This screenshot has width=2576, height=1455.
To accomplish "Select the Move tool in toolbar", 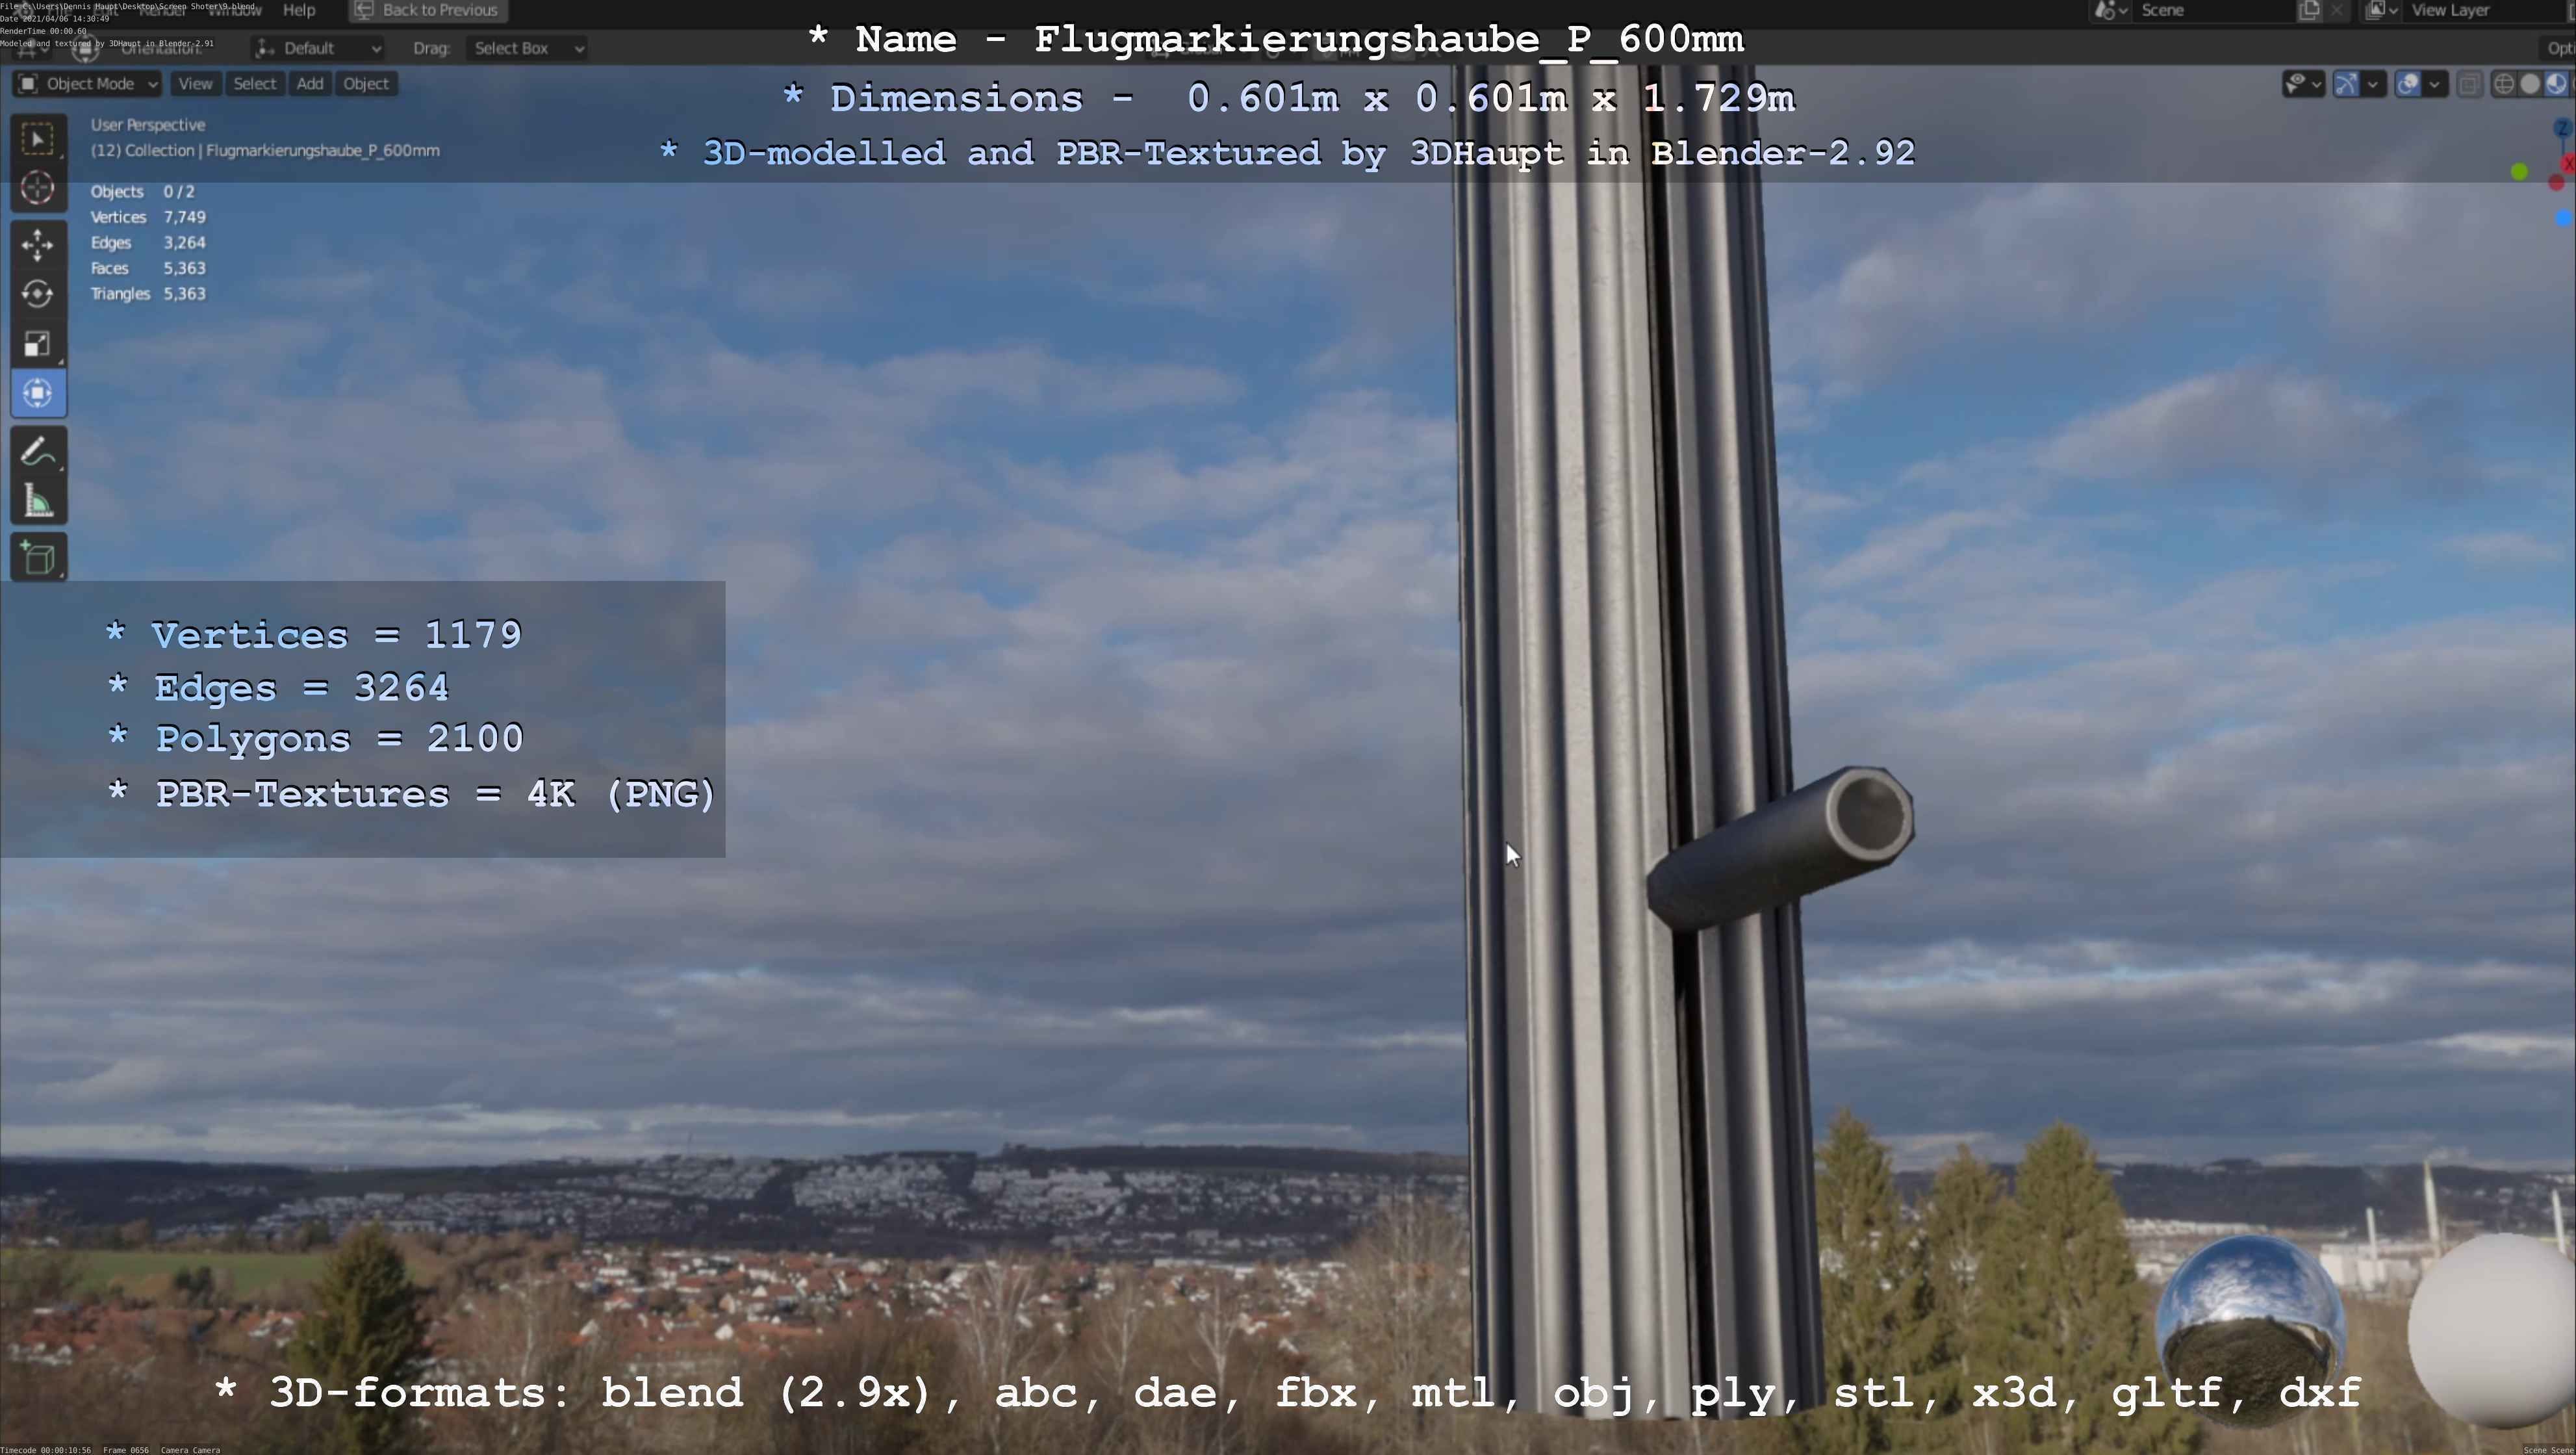I will (38, 244).
